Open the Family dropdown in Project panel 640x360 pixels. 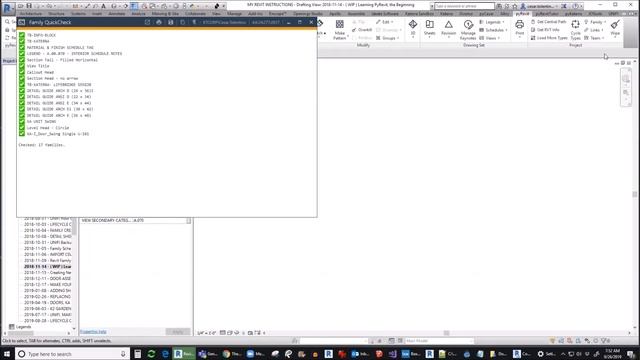[x=595, y=22]
